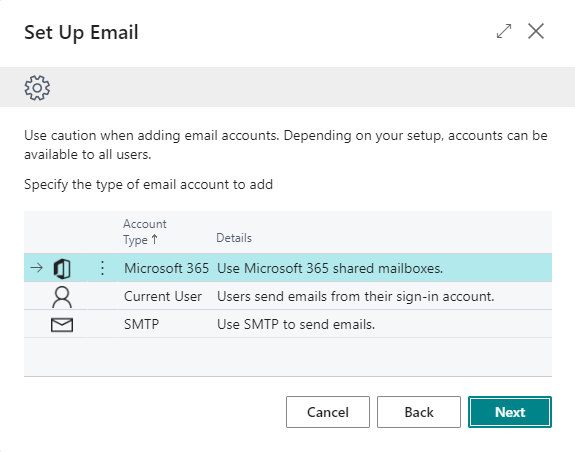Expand dialog with the maximize arrows icon

[504, 31]
